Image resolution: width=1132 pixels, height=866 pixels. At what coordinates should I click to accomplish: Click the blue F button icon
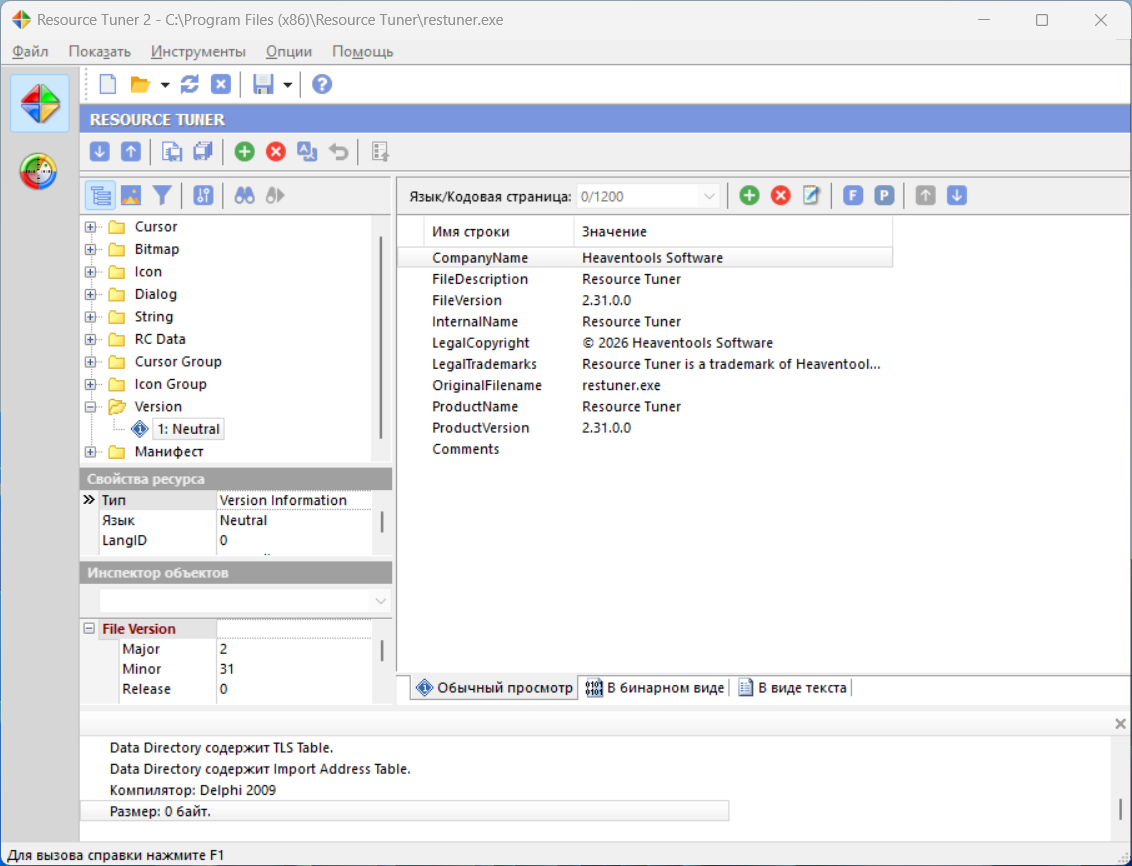(853, 196)
